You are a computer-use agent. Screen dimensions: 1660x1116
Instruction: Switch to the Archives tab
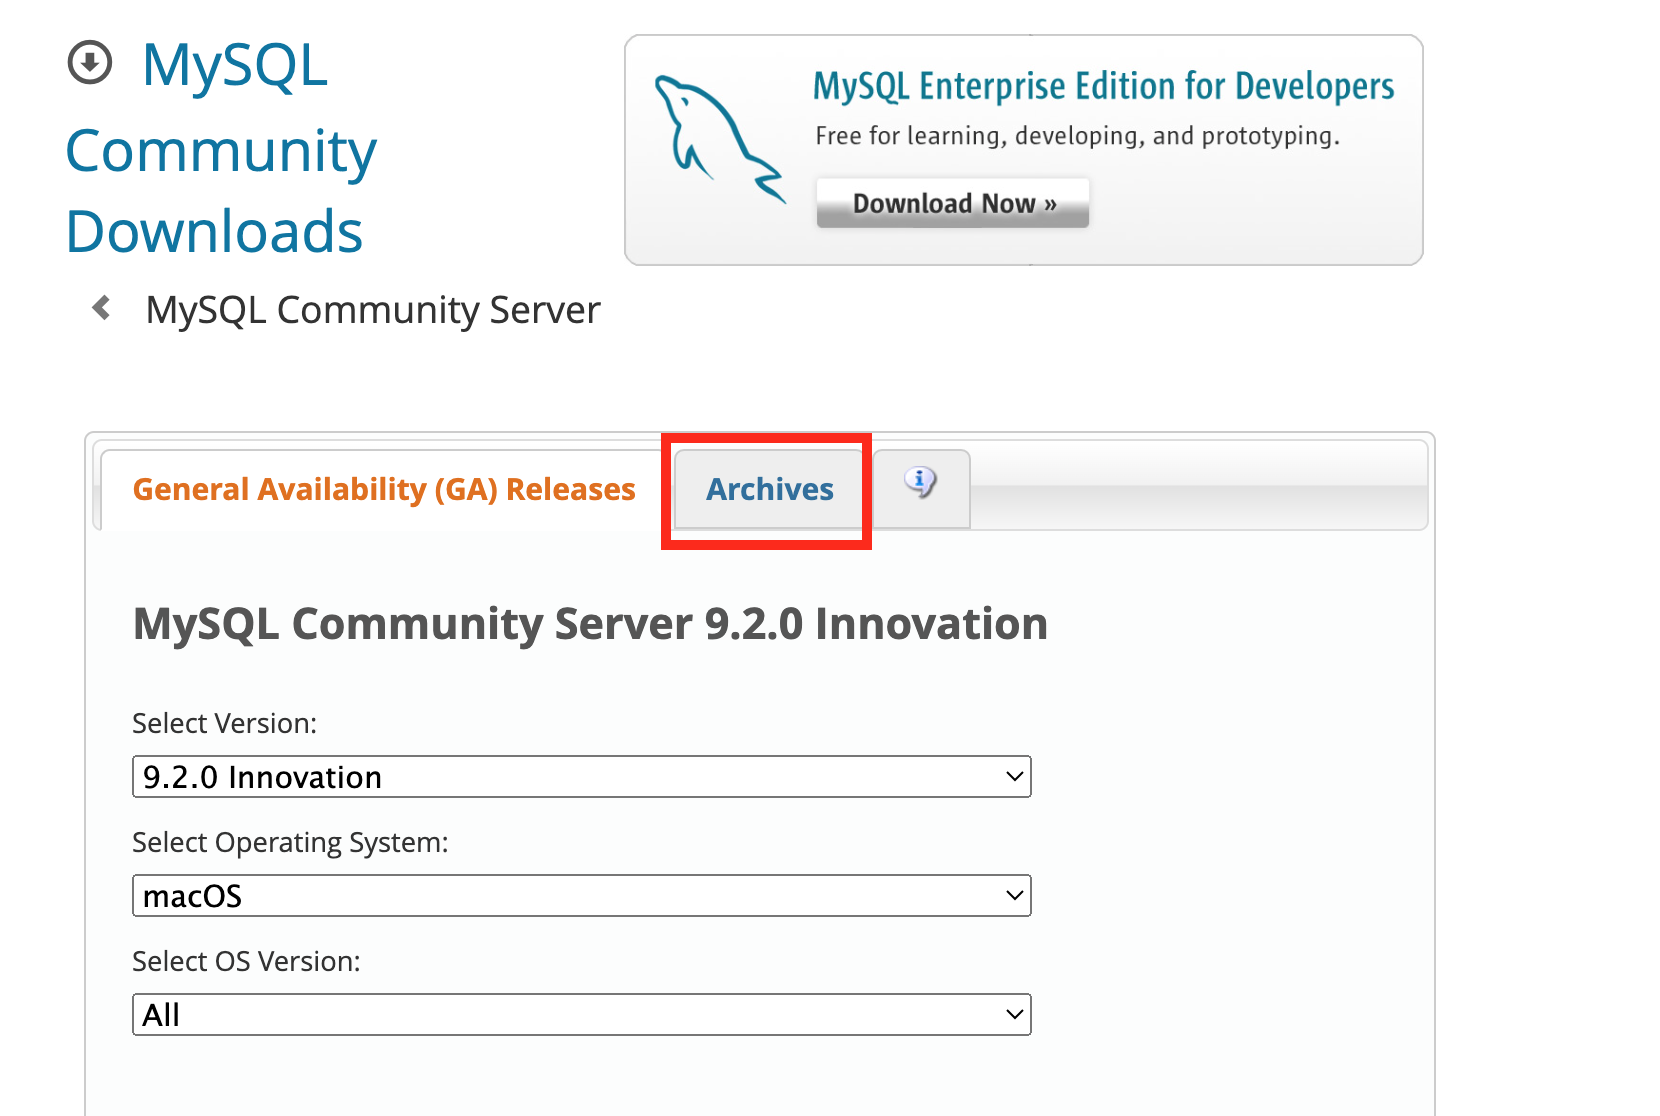pyautogui.click(x=769, y=489)
